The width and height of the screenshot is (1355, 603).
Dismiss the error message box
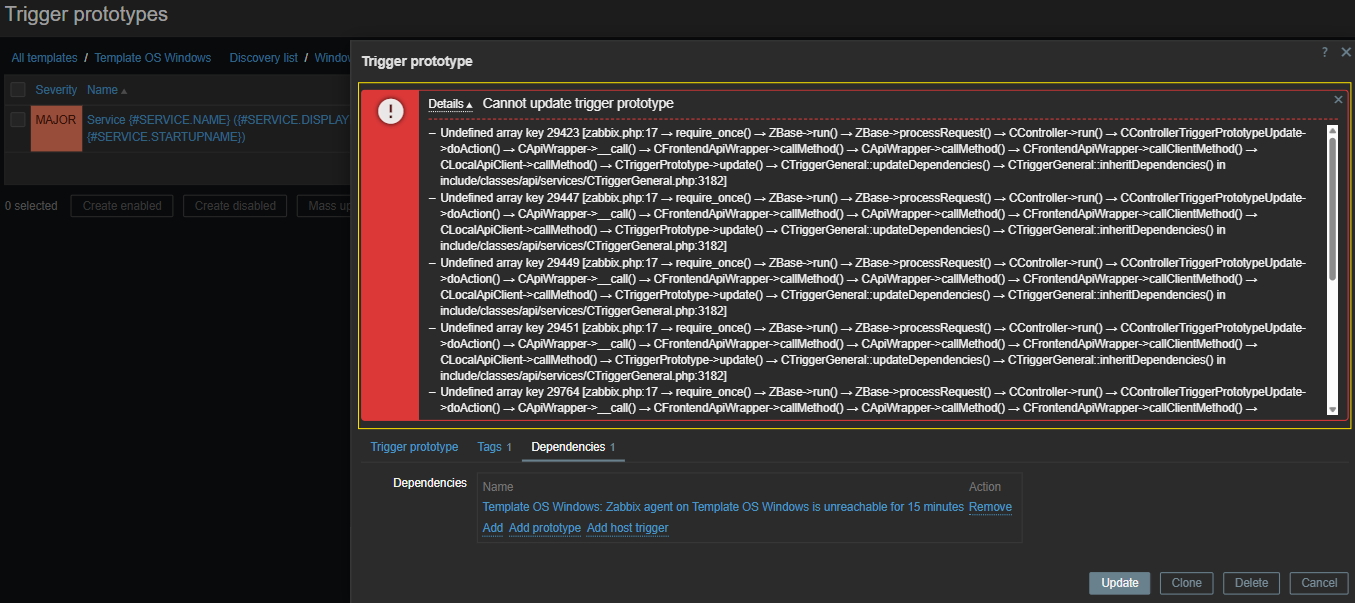pyautogui.click(x=1338, y=100)
